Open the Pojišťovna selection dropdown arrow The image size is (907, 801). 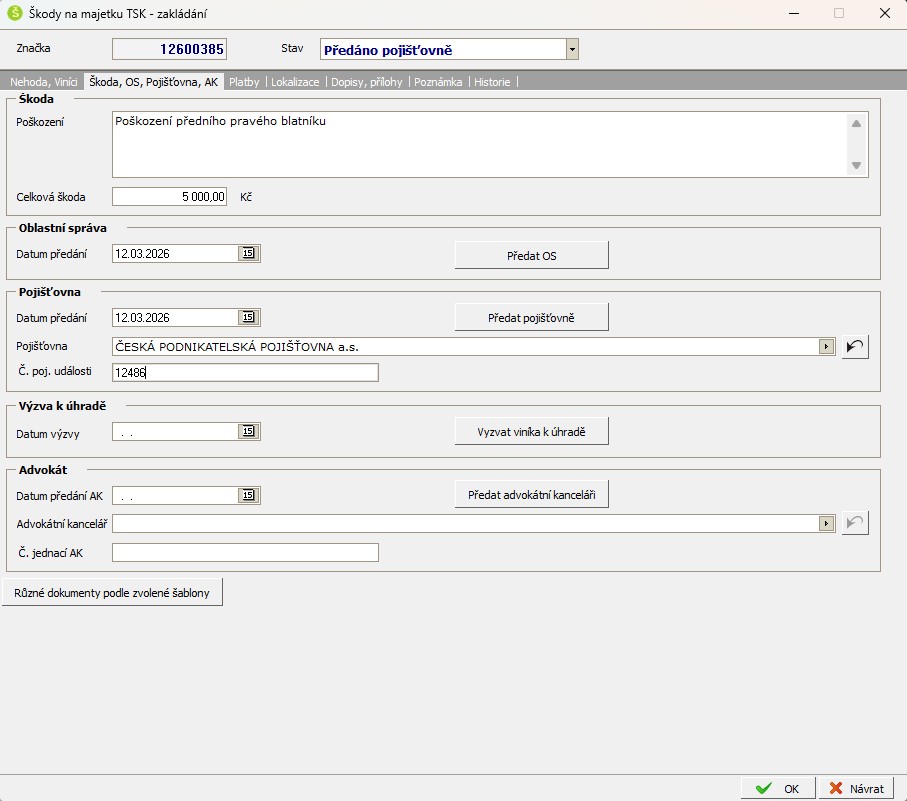coord(826,347)
